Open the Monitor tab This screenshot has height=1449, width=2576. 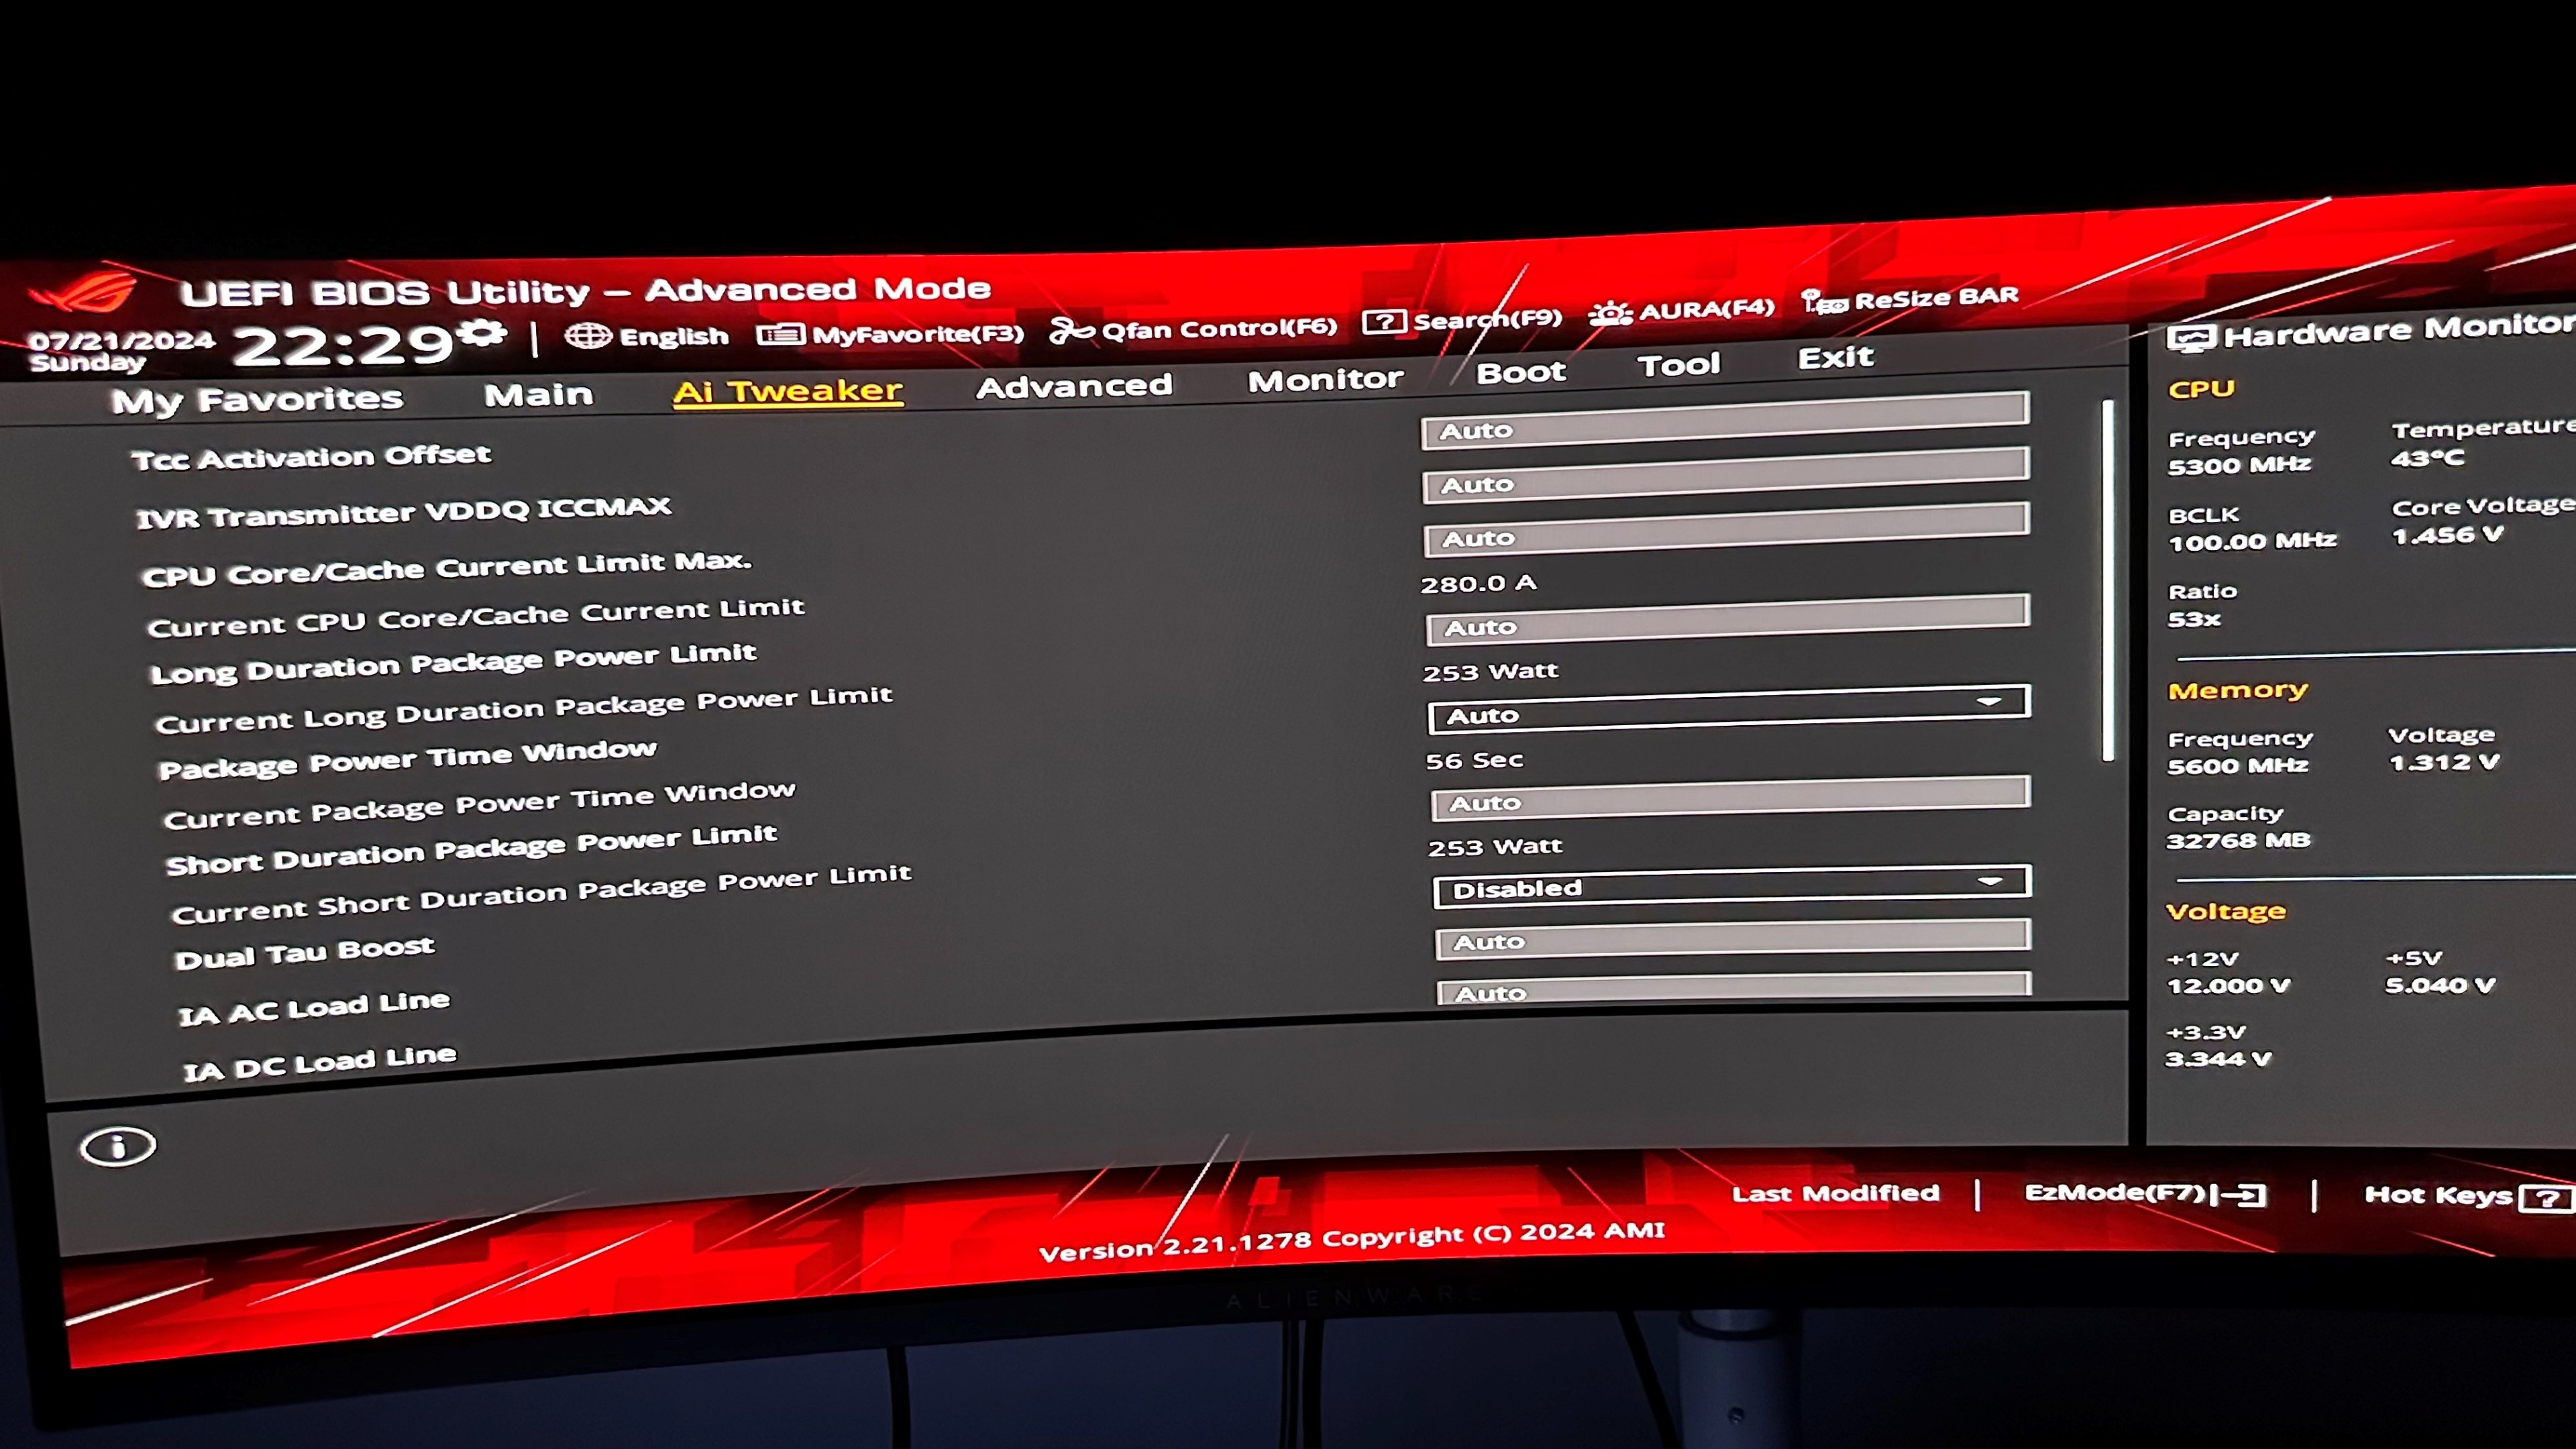click(1325, 379)
